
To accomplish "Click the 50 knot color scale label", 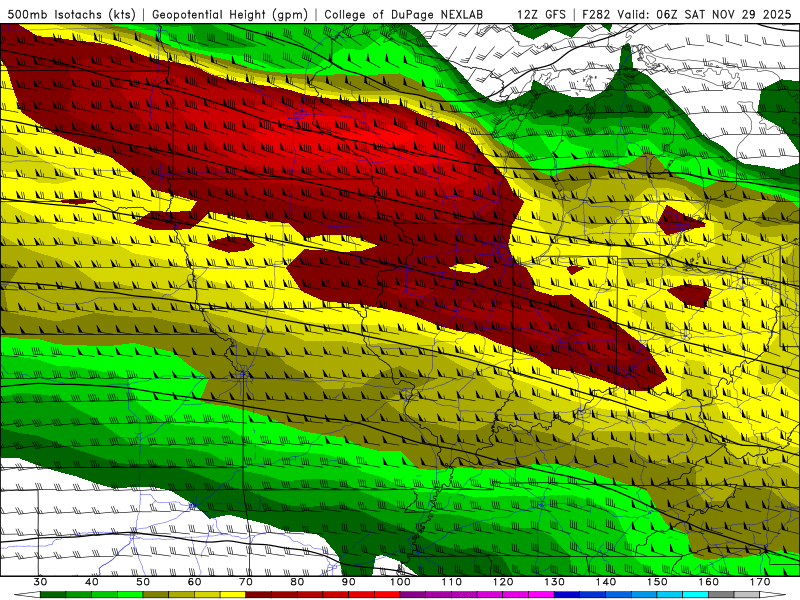I will [143, 582].
